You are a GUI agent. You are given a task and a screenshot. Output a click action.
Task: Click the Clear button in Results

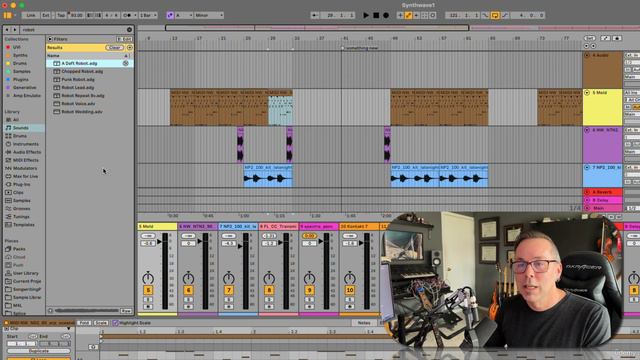(114, 48)
